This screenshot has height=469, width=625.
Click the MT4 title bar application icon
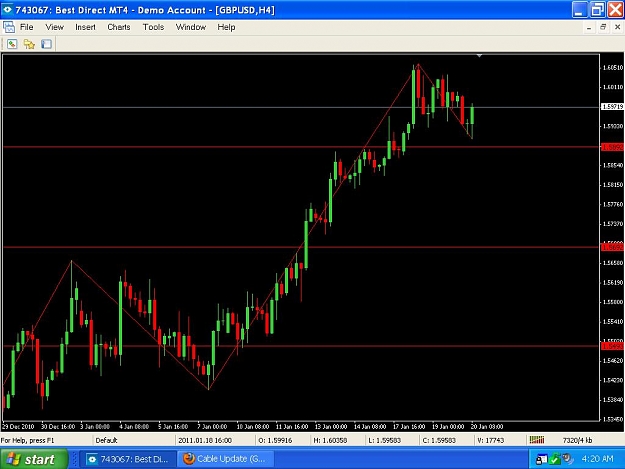7,10
